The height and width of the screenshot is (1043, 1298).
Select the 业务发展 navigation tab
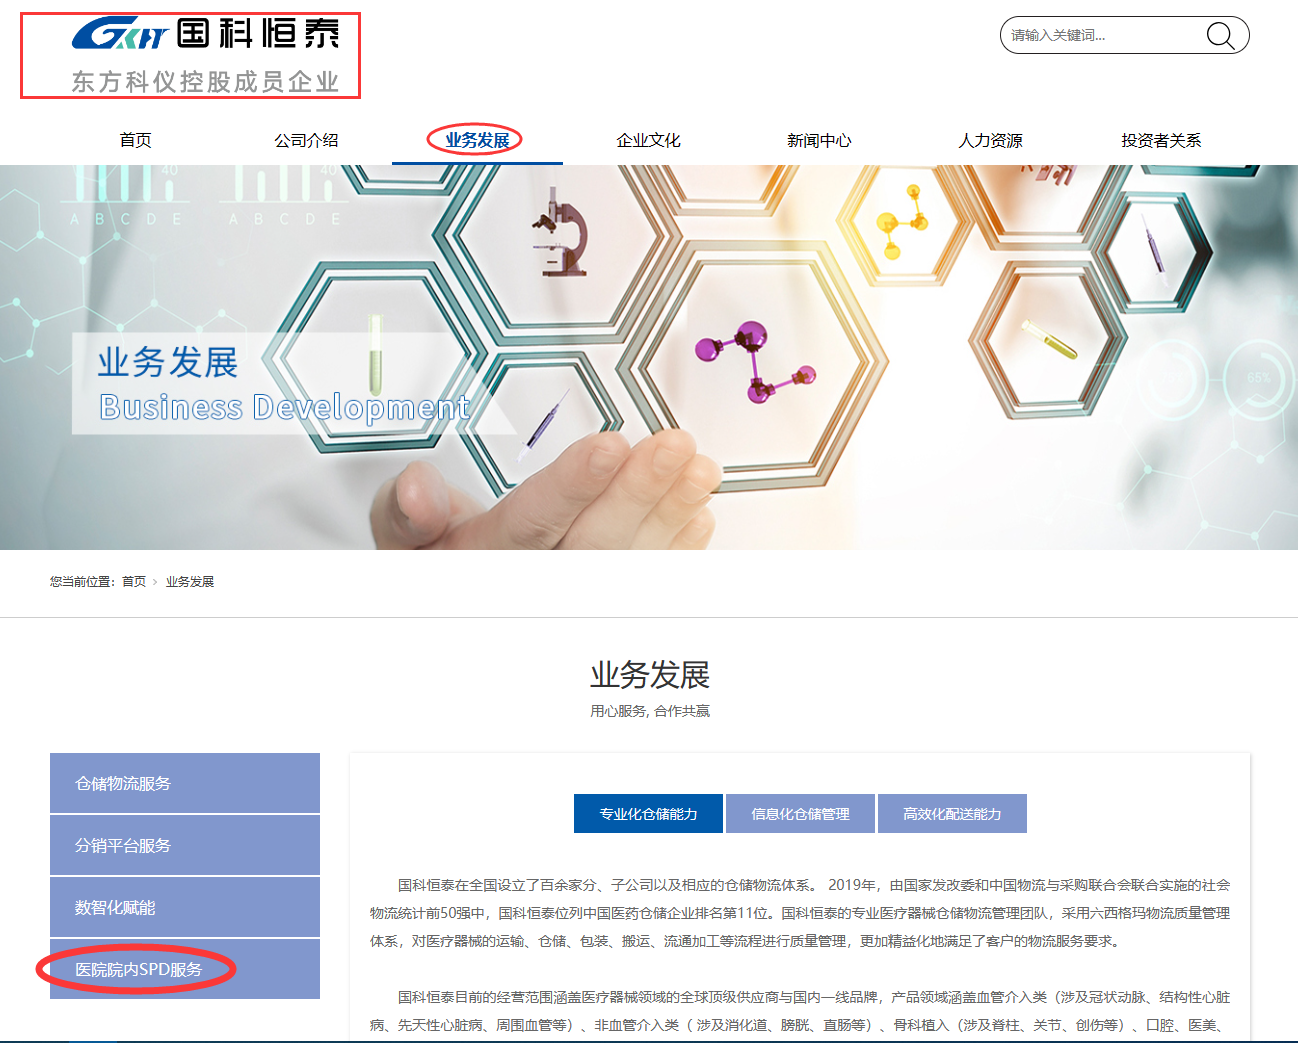coord(478,140)
